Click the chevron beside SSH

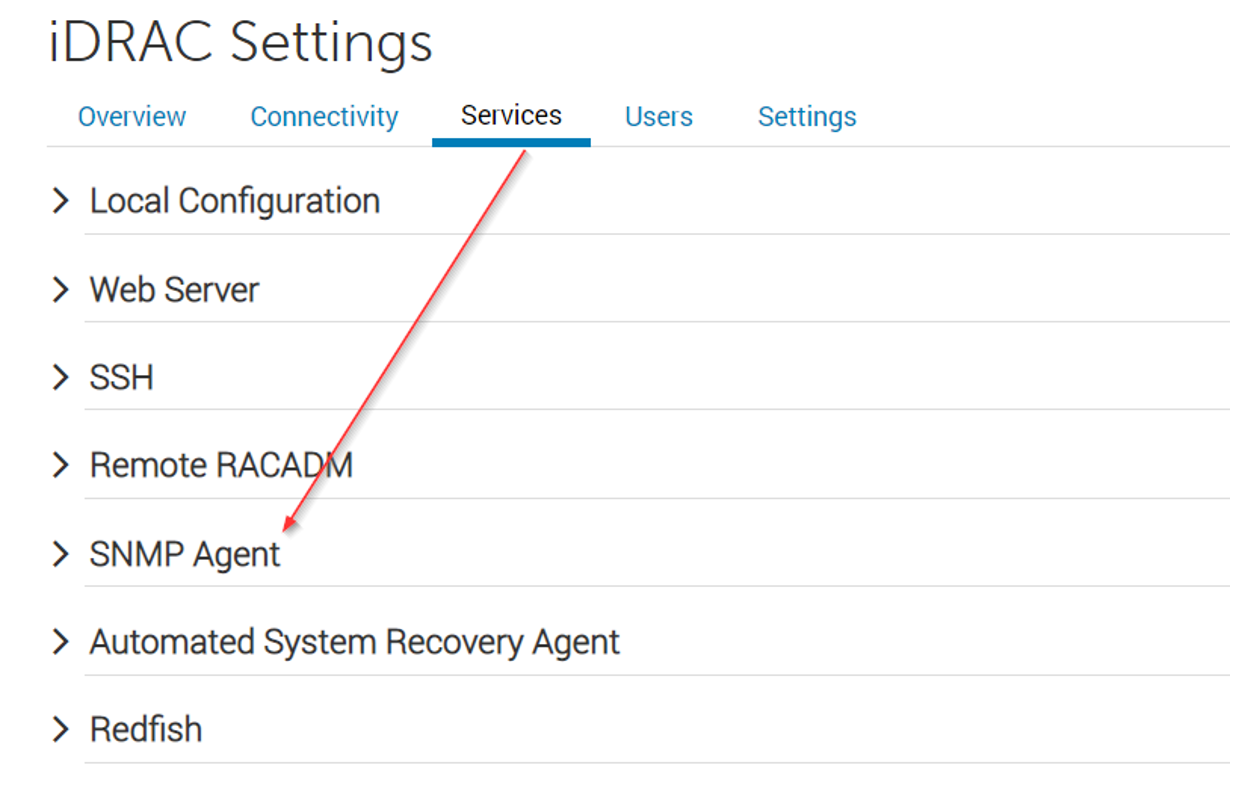tap(61, 378)
